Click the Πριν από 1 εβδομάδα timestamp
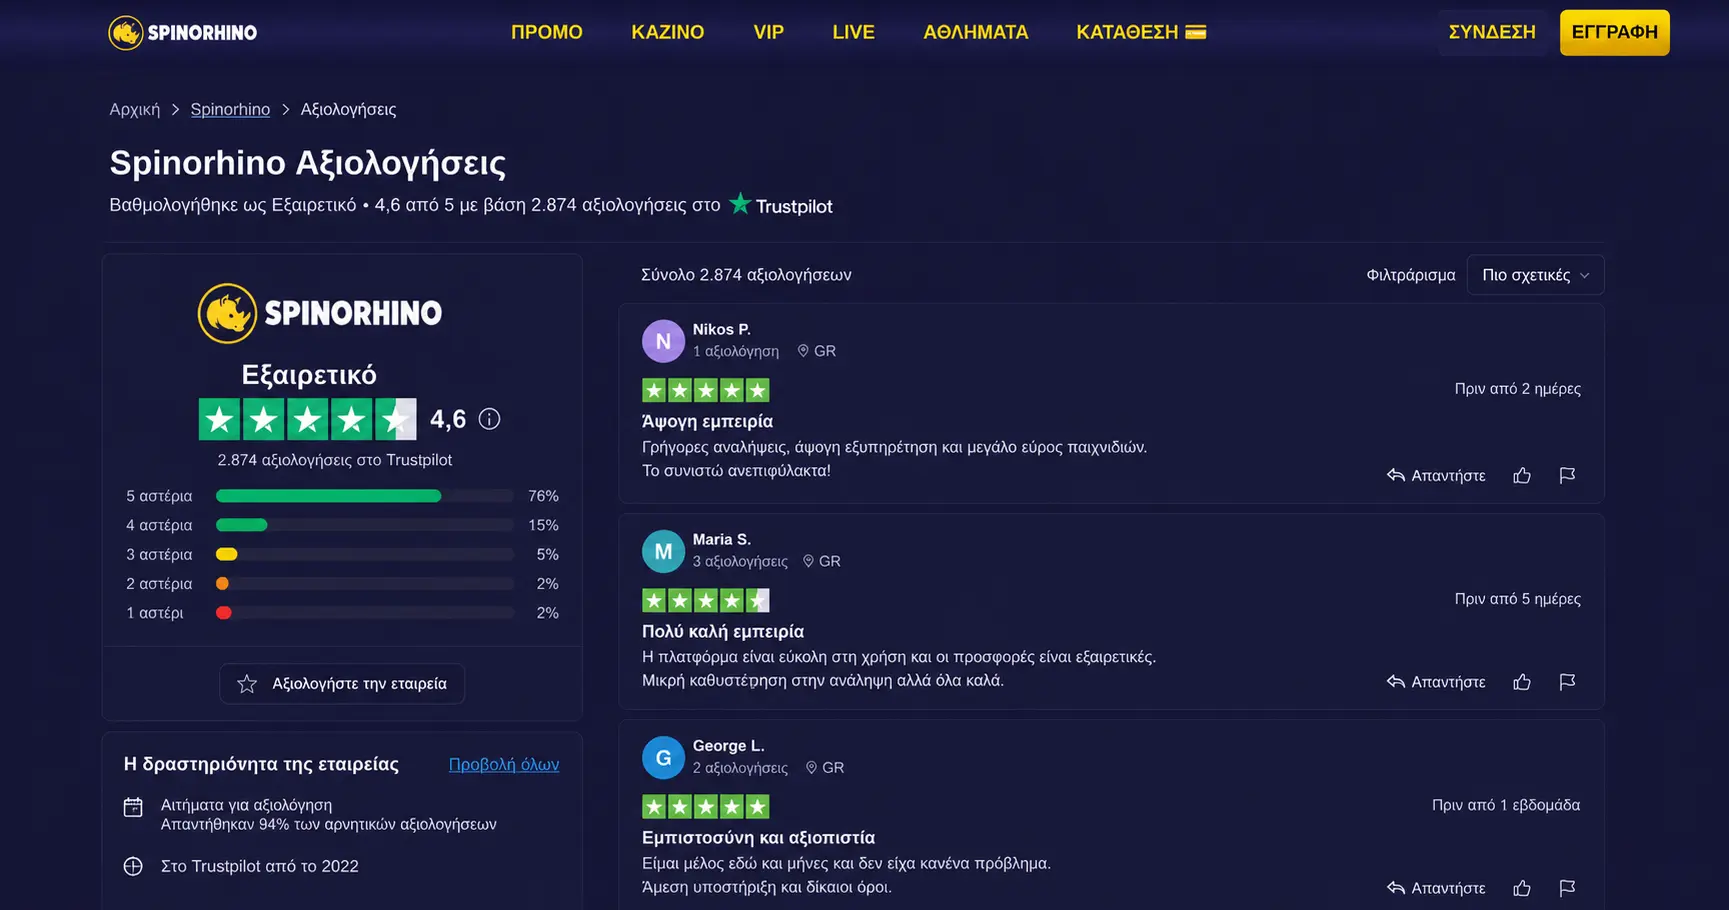 [1506, 805]
